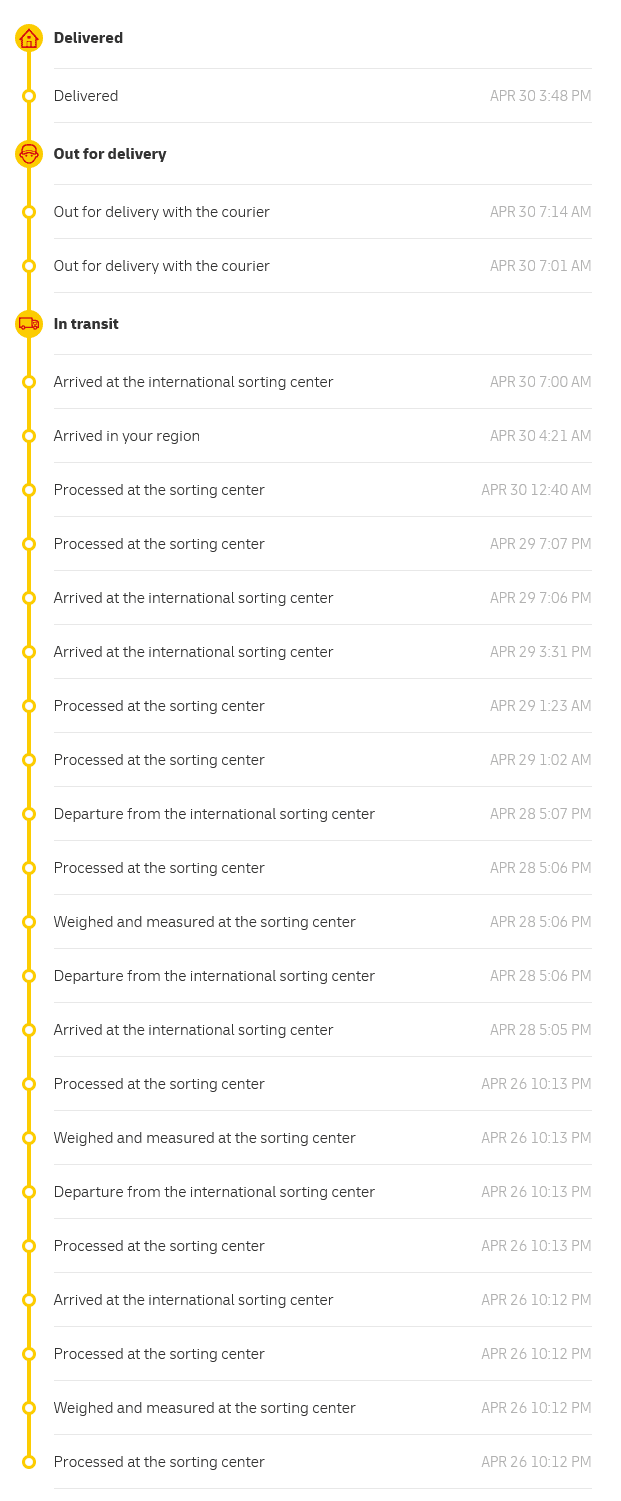This screenshot has height=1501, width=621.
Task: Click the APR 30 3:48 PM delivery timestamp
Action: coord(540,96)
